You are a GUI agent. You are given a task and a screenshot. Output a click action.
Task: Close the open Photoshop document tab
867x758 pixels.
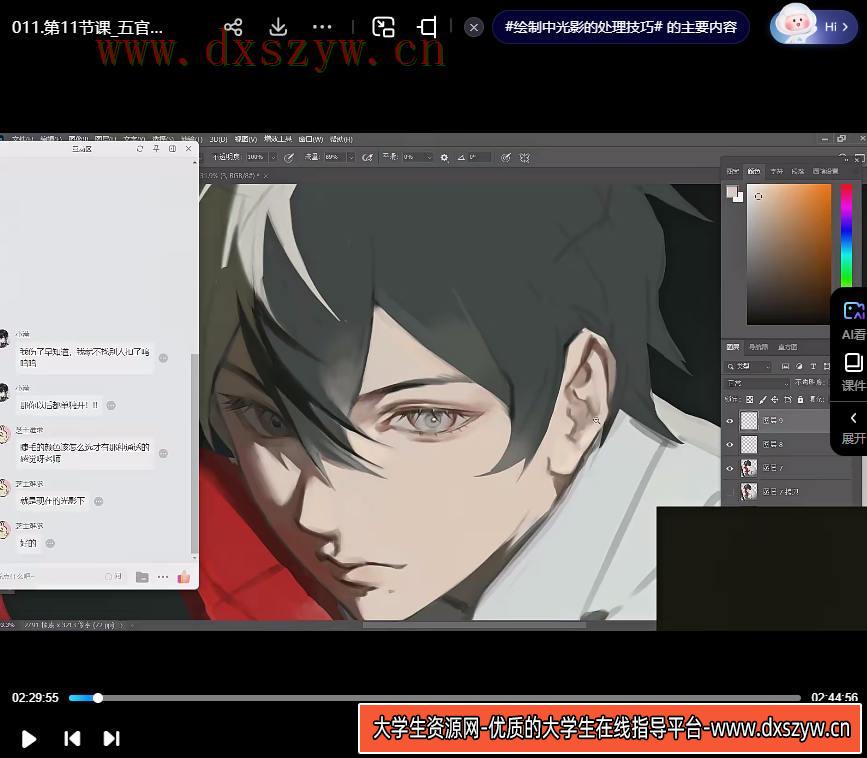click(x=266, y=176)
